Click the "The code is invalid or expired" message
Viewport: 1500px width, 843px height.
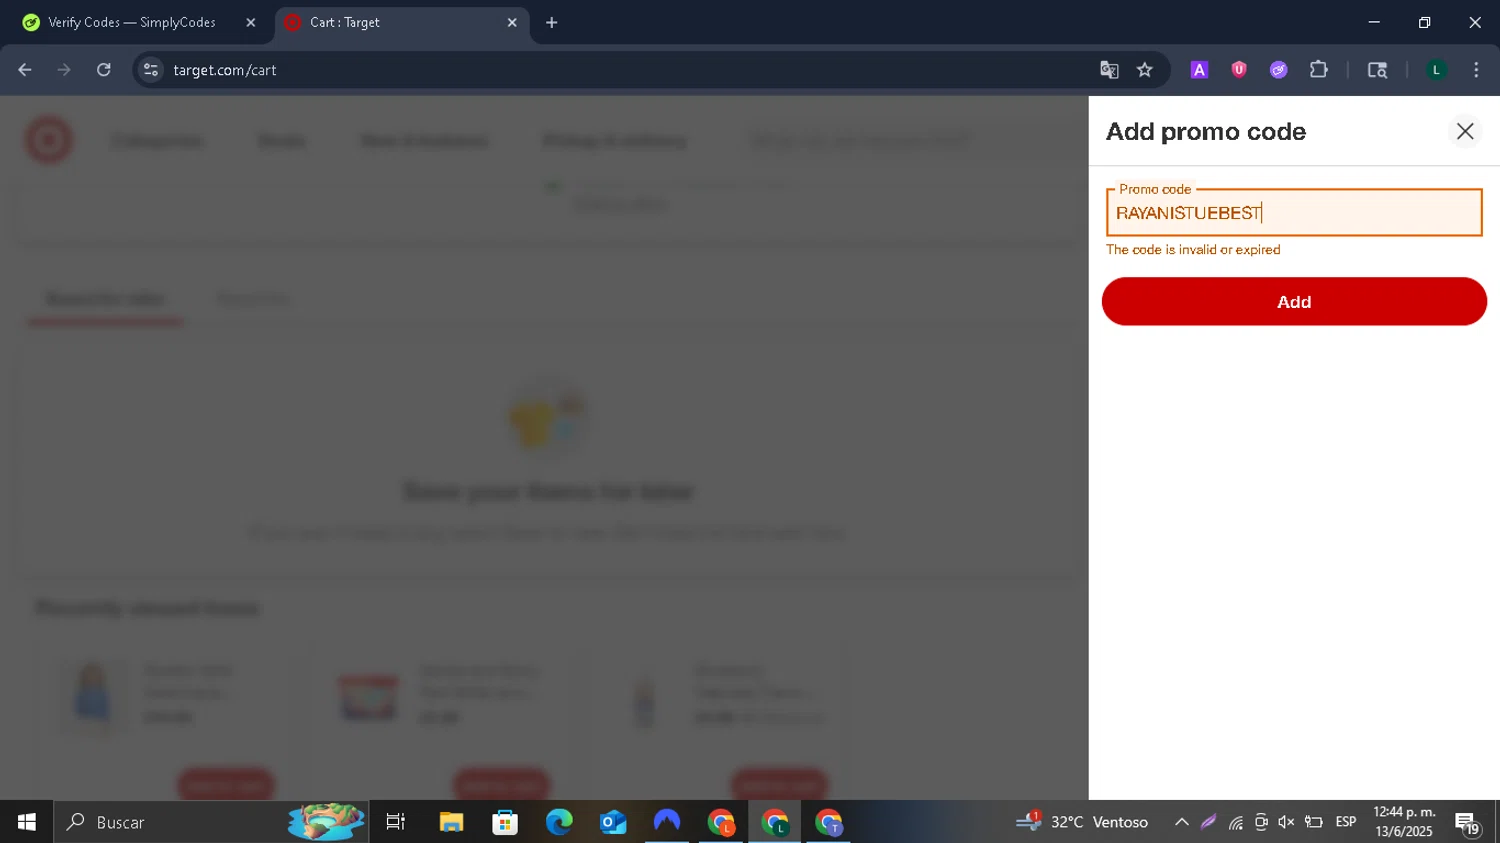coord(1193,250)
